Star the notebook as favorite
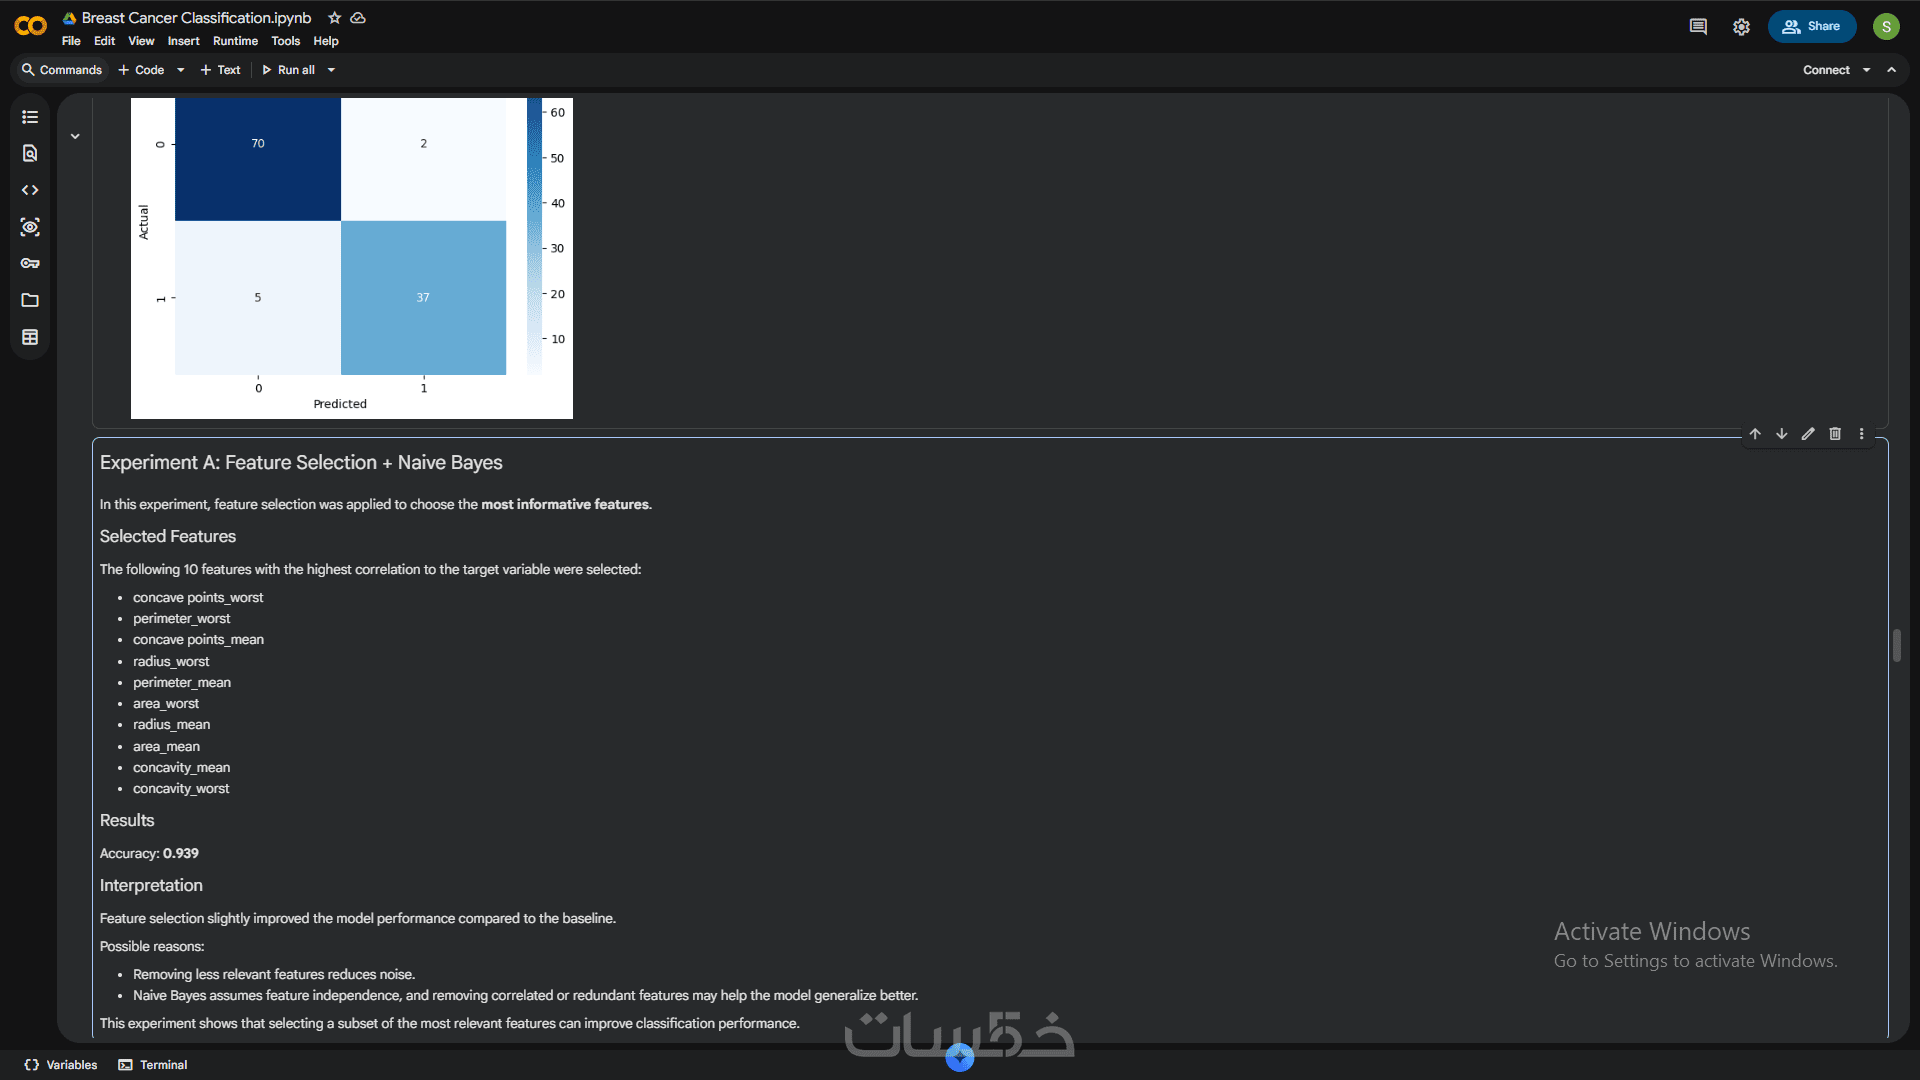Viewport: 1920px width, 1080px height. click(335, 18)
